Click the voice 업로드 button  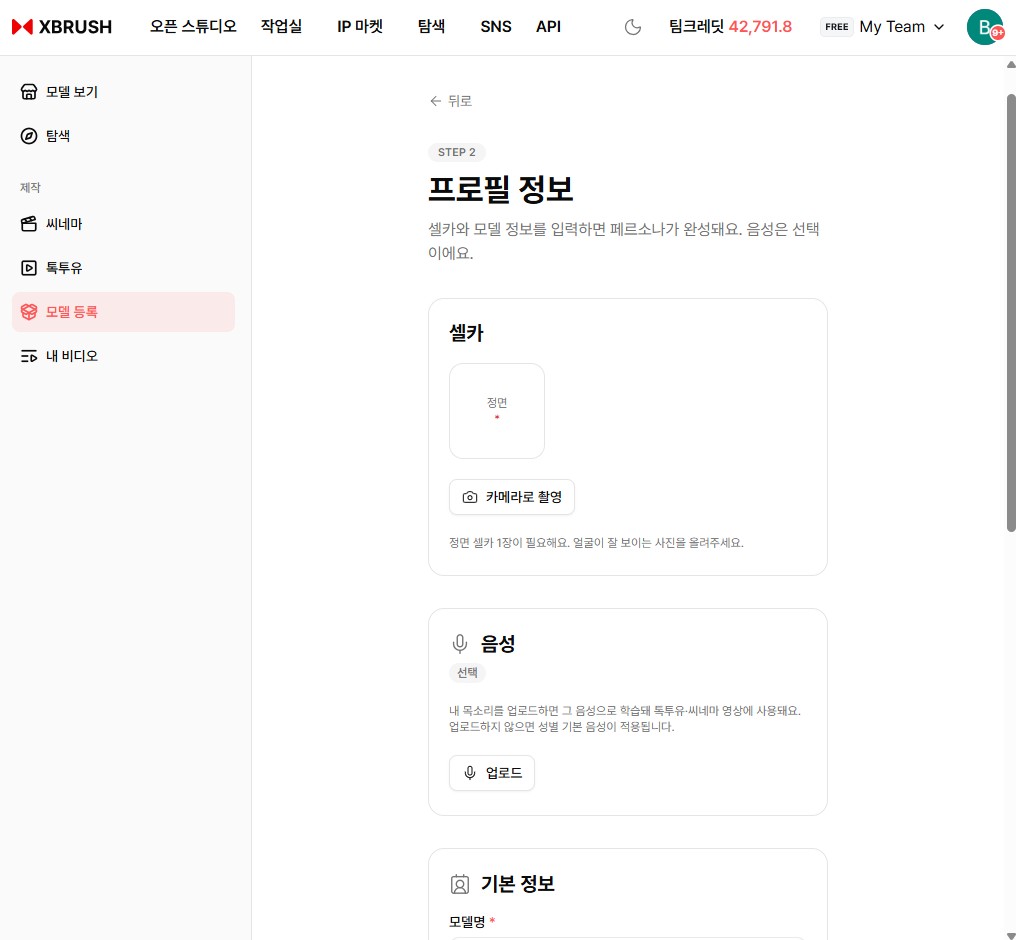click(x=492, y=773)
